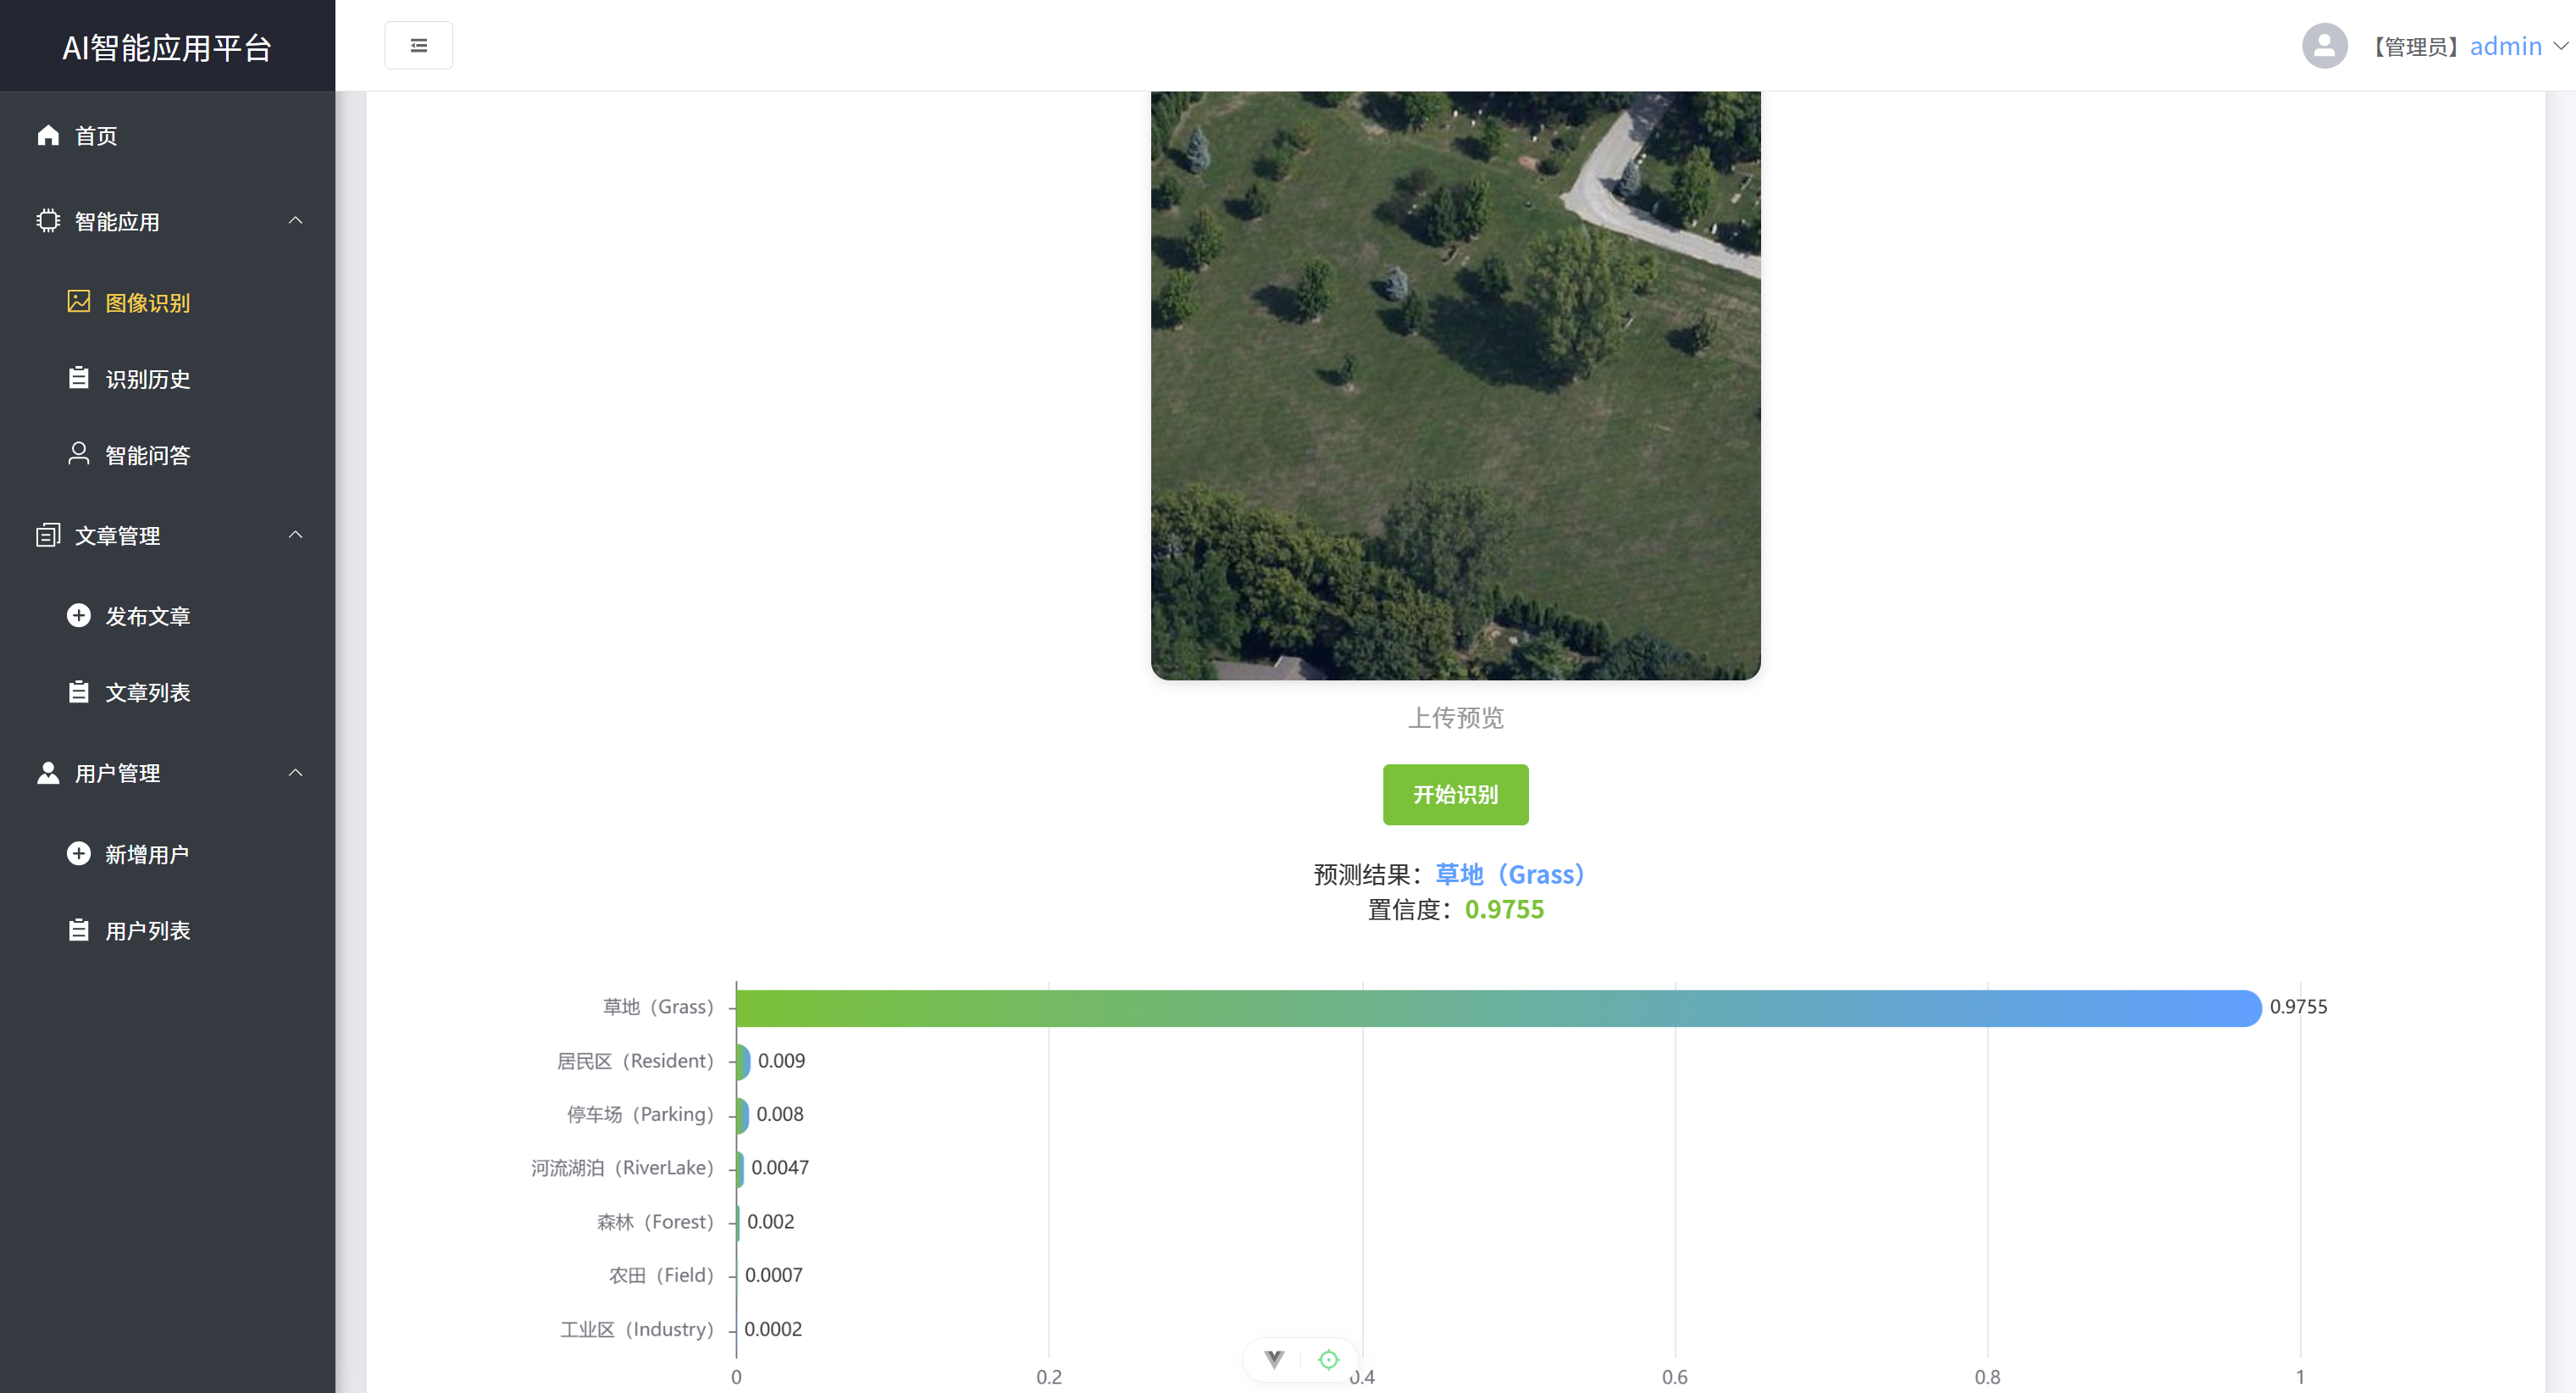Screen dimensions: 2576x1393
Task: Click the picture icon beside 图像识别
Action: point(79,301)
